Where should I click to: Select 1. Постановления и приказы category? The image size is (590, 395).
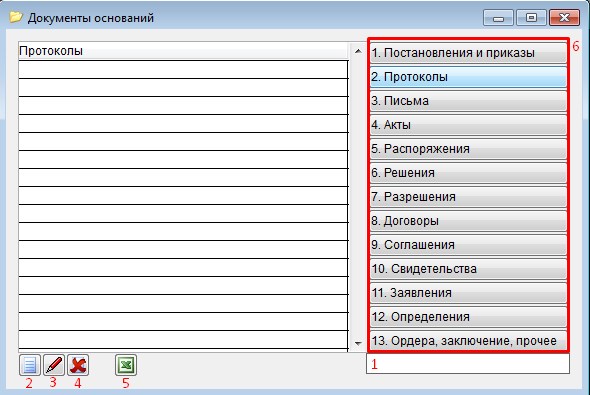point(468,53)
